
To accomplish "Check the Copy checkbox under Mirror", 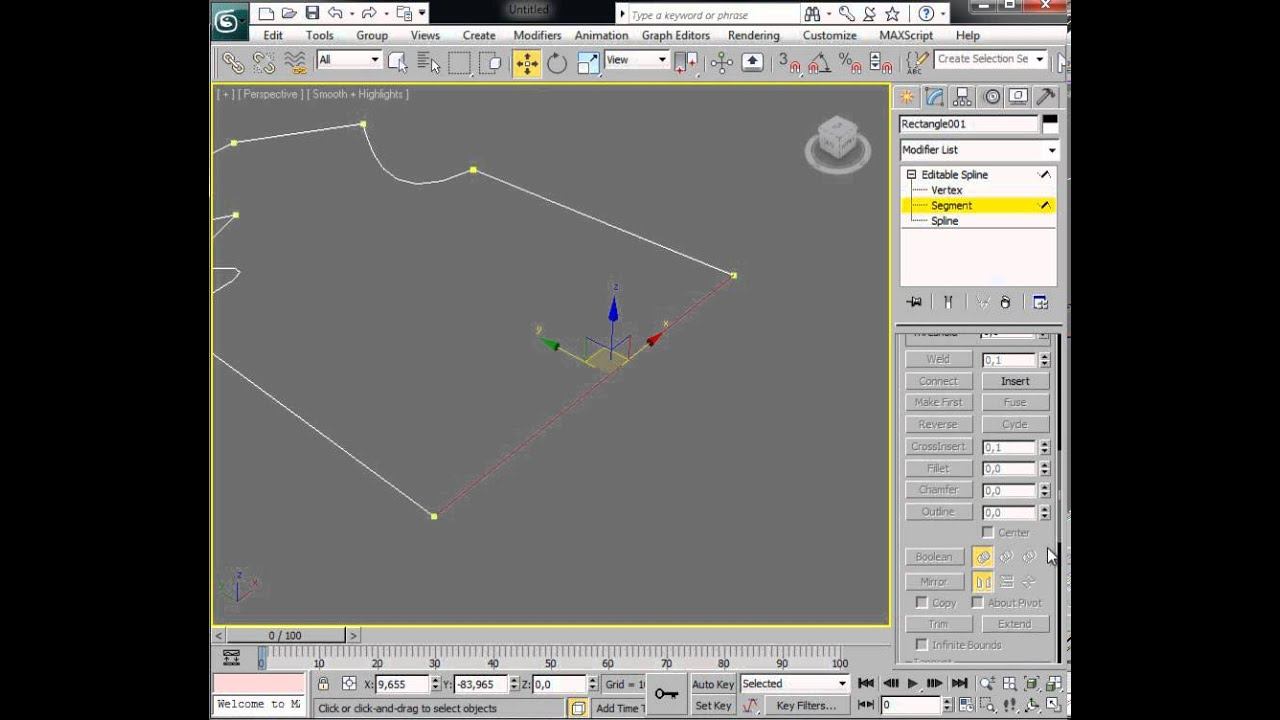I will coord(922,603).
